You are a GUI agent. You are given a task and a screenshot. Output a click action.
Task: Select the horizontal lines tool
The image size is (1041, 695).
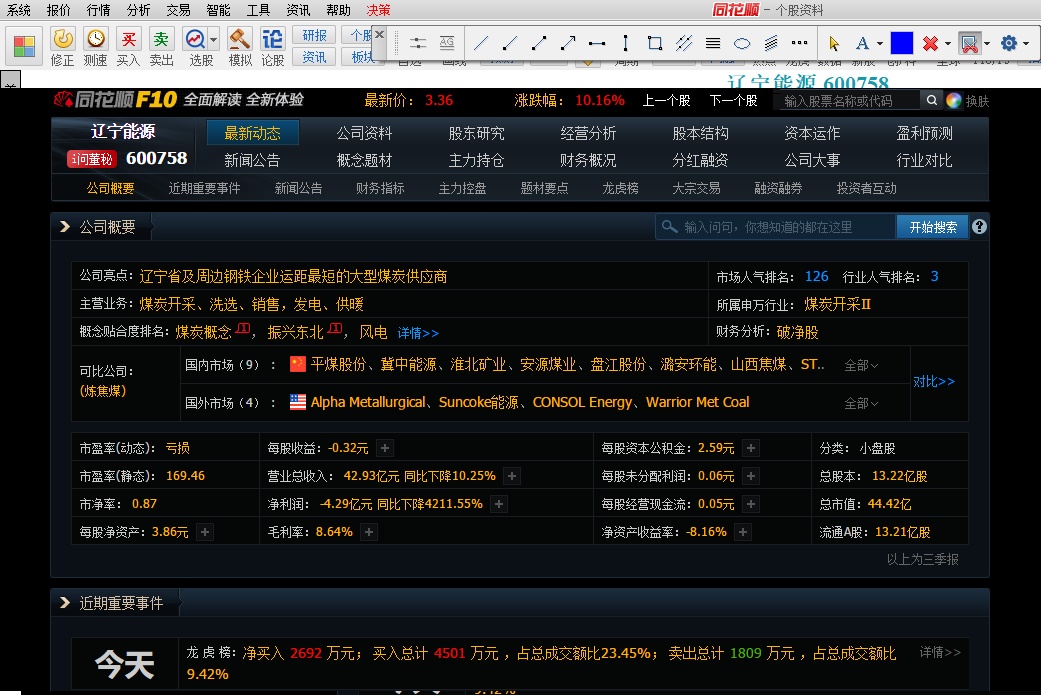click(x=713, y=44)
